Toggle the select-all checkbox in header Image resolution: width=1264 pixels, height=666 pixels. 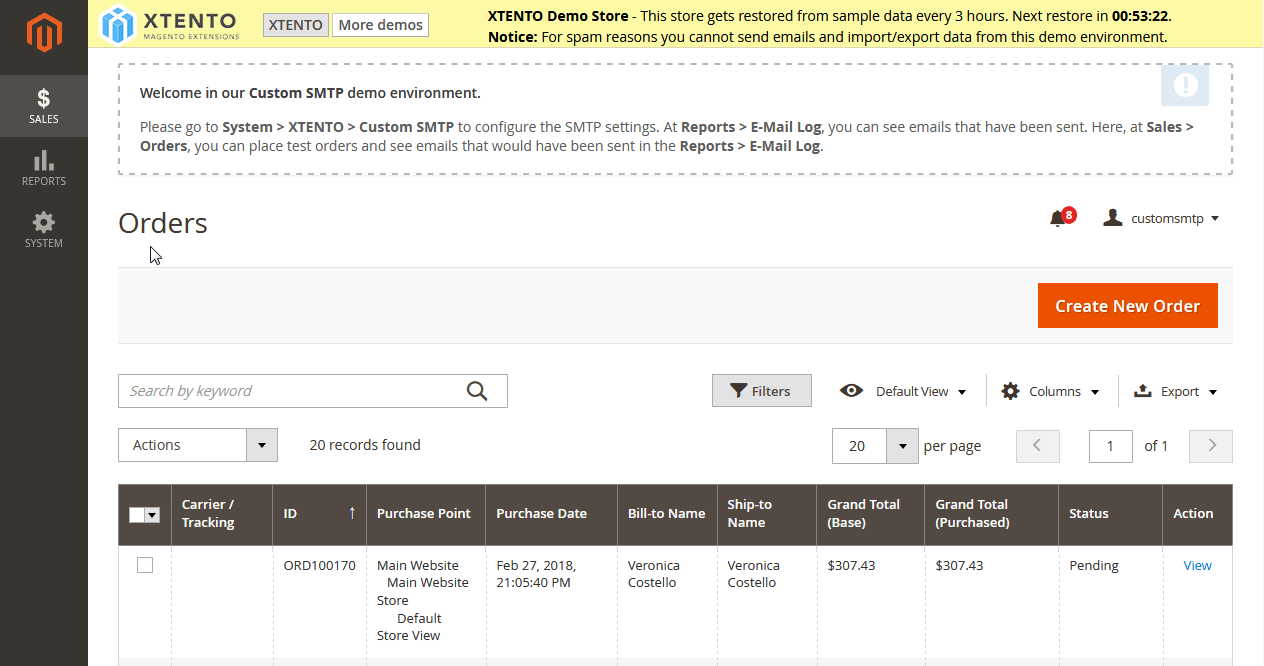(x=137, y=515)
